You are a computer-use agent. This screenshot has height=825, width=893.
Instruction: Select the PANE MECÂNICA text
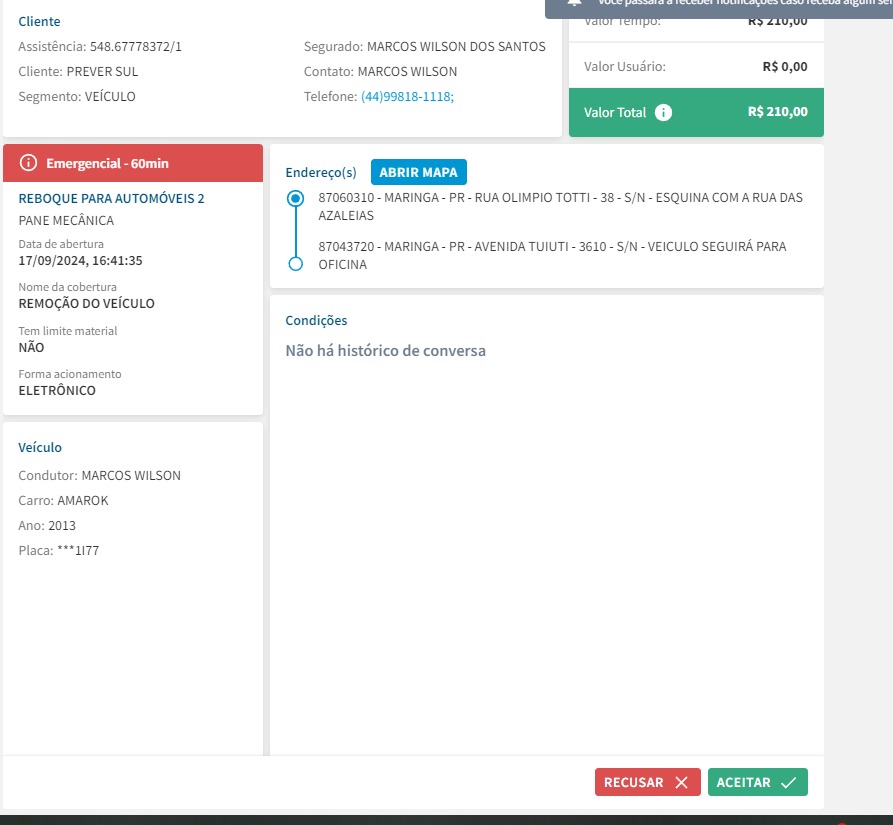pos(66,220)
